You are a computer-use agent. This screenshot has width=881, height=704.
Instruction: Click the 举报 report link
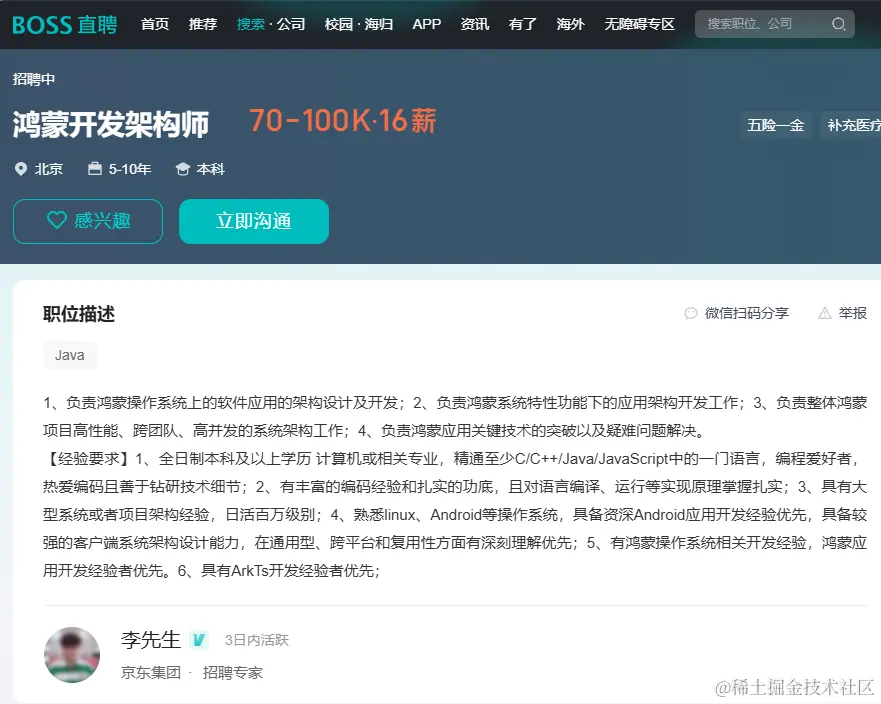click(852, 313)
